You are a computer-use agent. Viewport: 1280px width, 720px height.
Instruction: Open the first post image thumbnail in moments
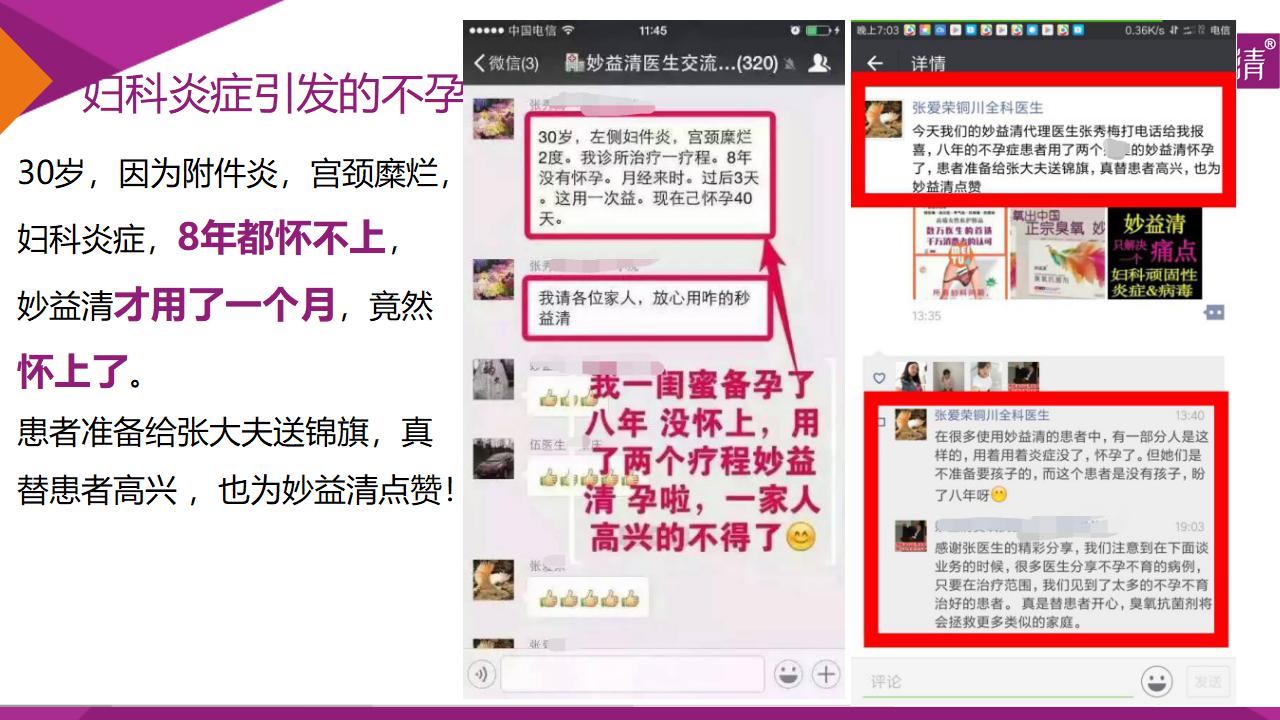click(x=960, y=254)
